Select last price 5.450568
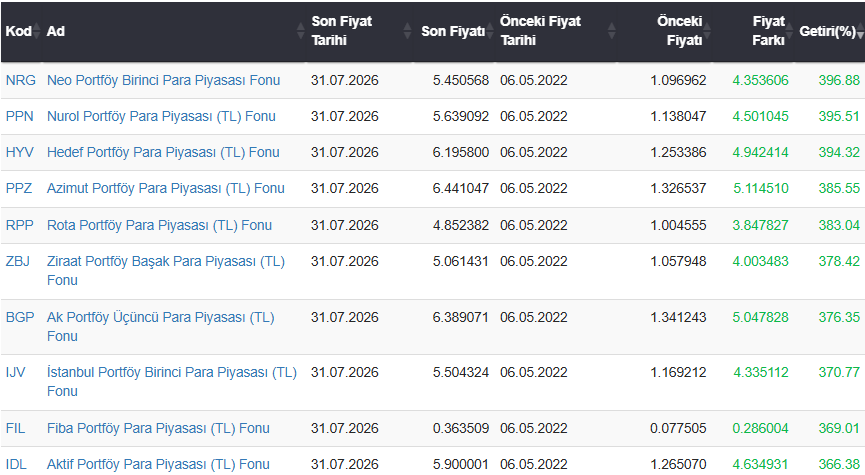 coord(461,80)
